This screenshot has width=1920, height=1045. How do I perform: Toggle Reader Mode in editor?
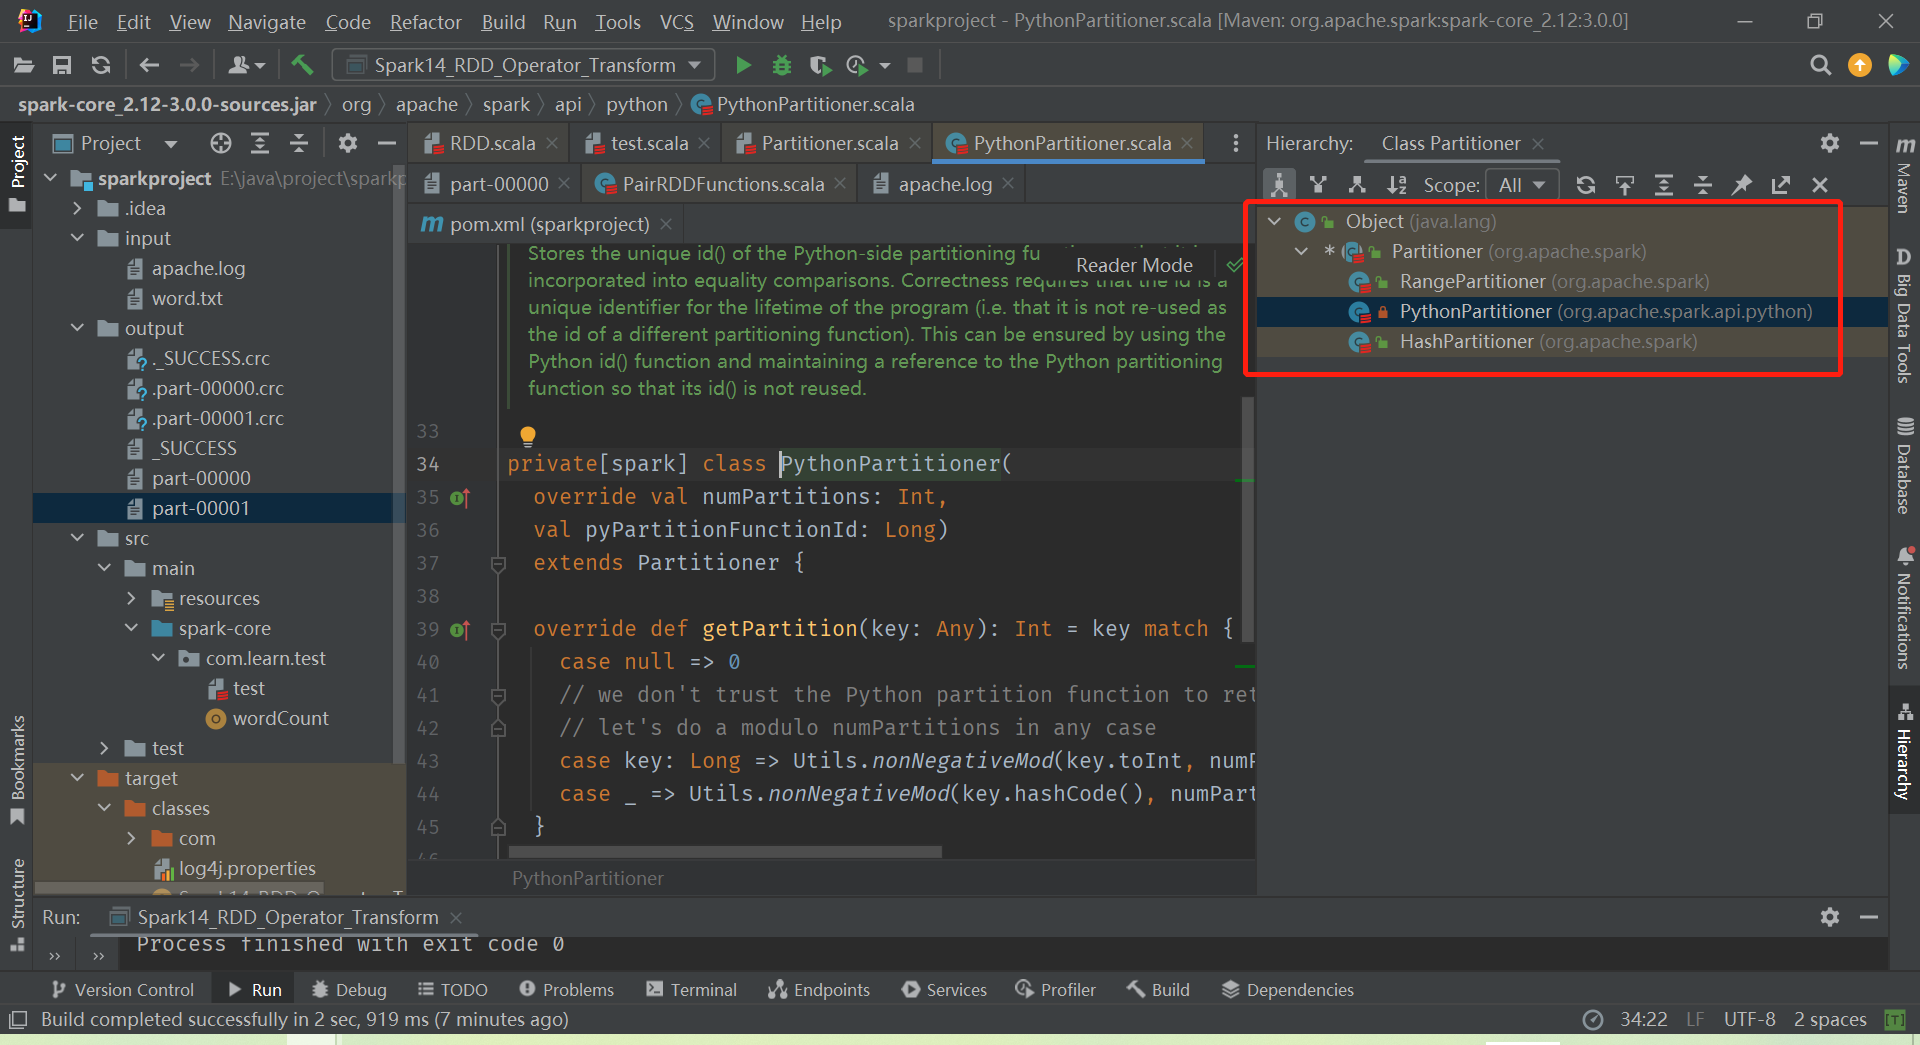click(x=1134, y=265)
